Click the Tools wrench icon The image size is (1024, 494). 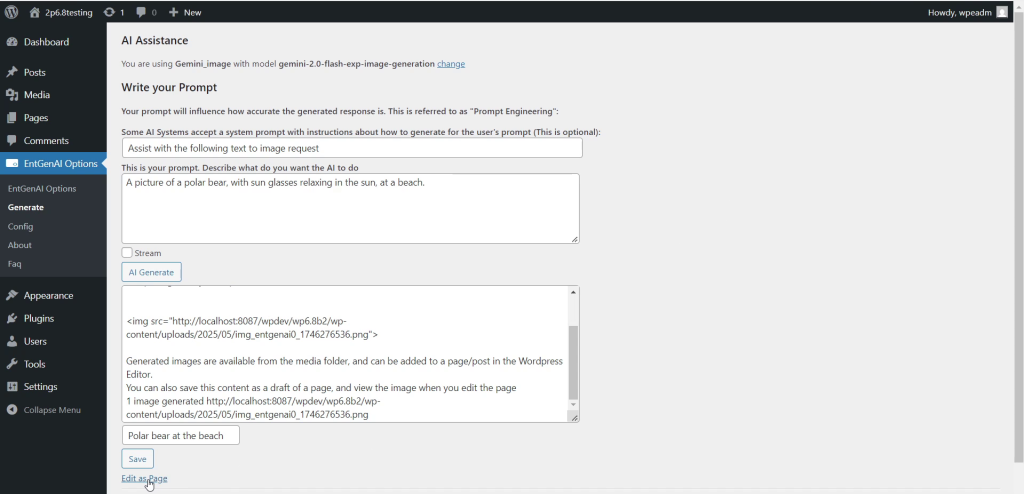coord(12,364)
